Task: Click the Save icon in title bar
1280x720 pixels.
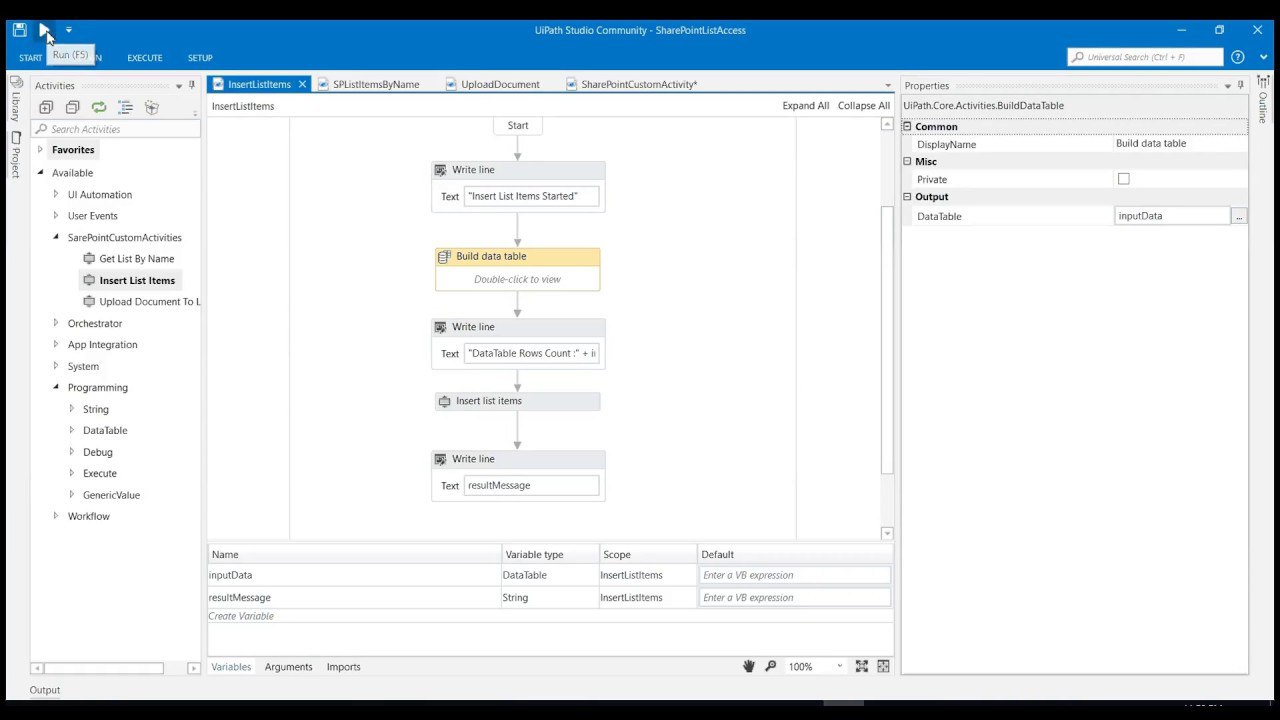Action: pyautogui.click(x=19, y=30)
